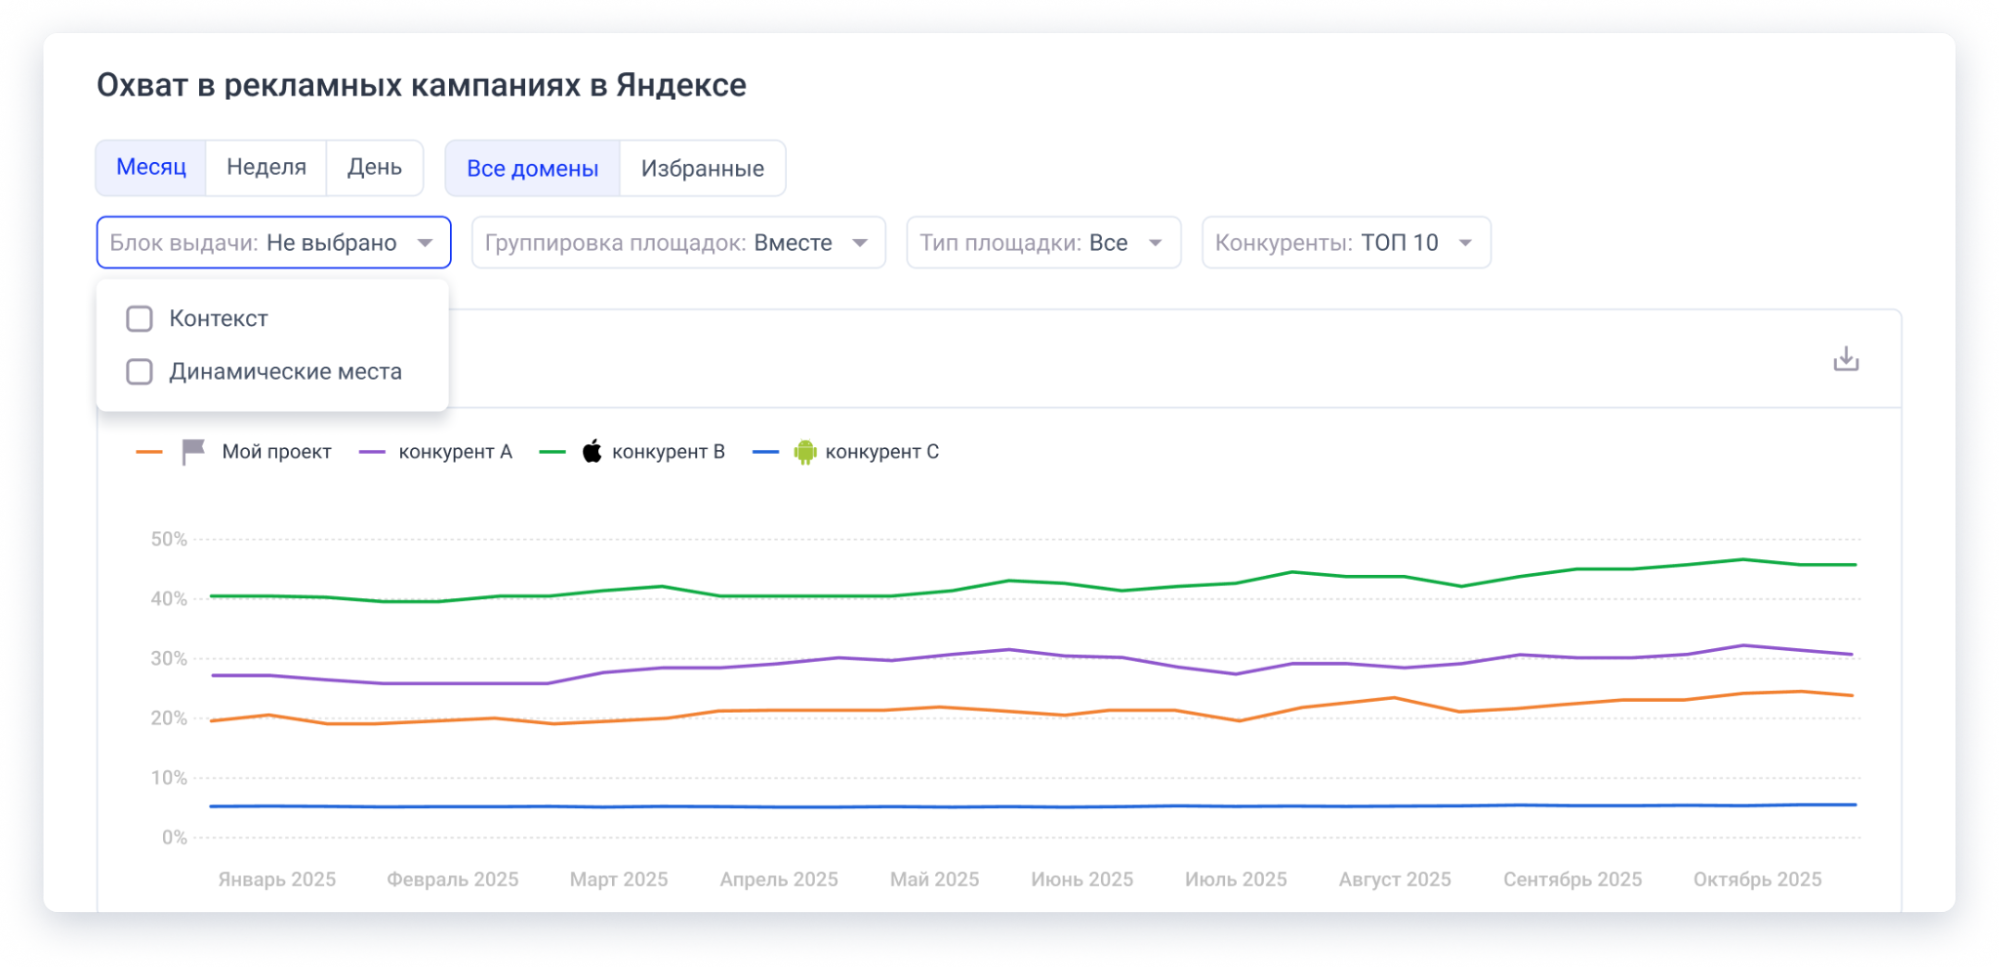Screen dimensions: 1999x968
Task: Download chart data via download icon
Action: coord(1845,359)
